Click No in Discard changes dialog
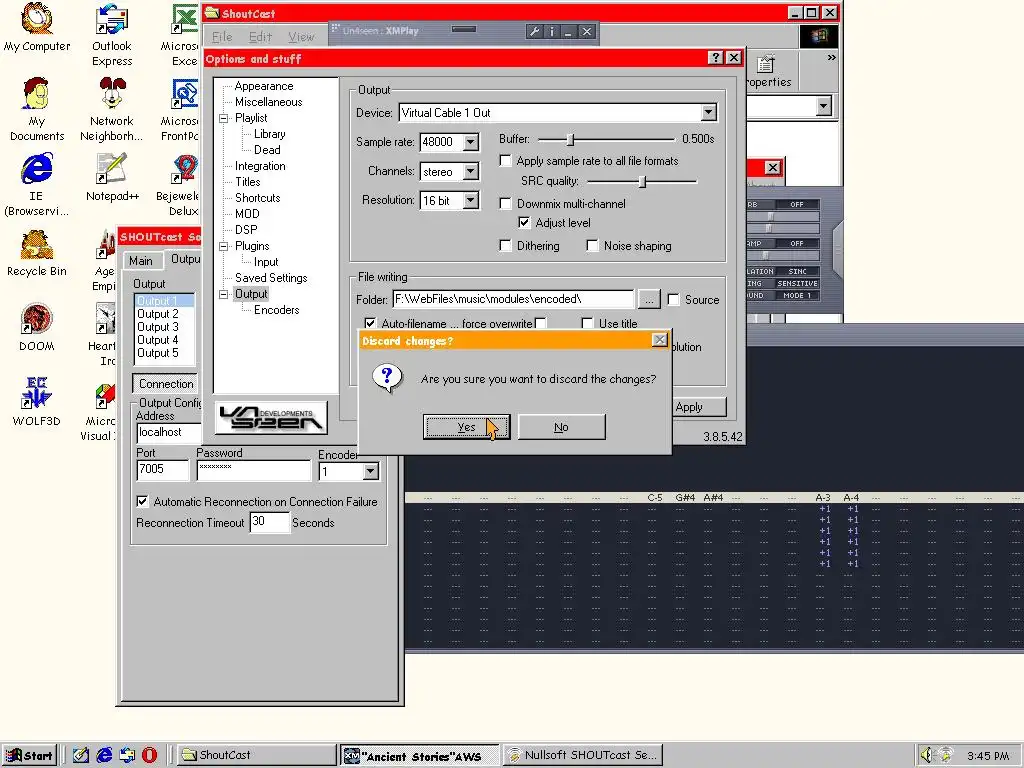1024x768 pixels. (x=562, y=427)
